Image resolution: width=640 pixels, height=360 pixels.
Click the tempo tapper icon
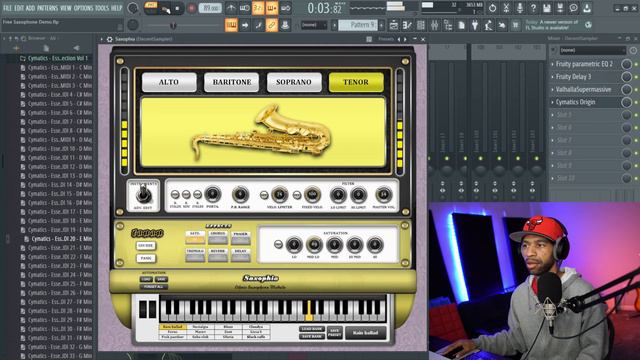coord(489,25)
